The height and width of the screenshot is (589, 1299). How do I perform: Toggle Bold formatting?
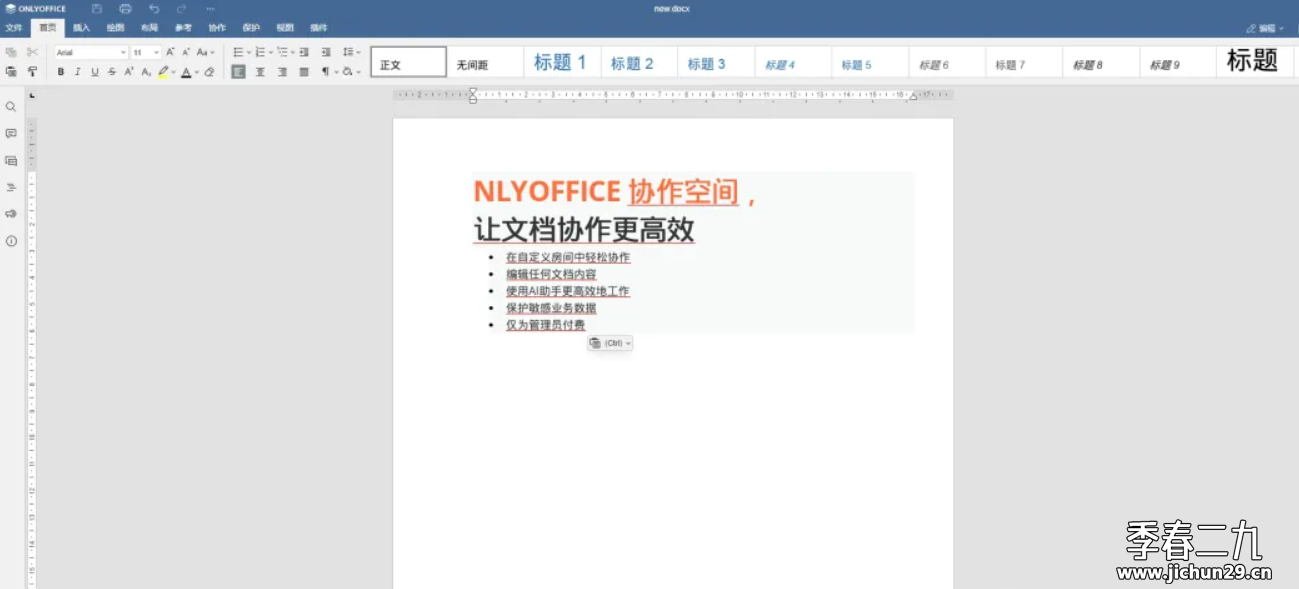pos(61,72)
